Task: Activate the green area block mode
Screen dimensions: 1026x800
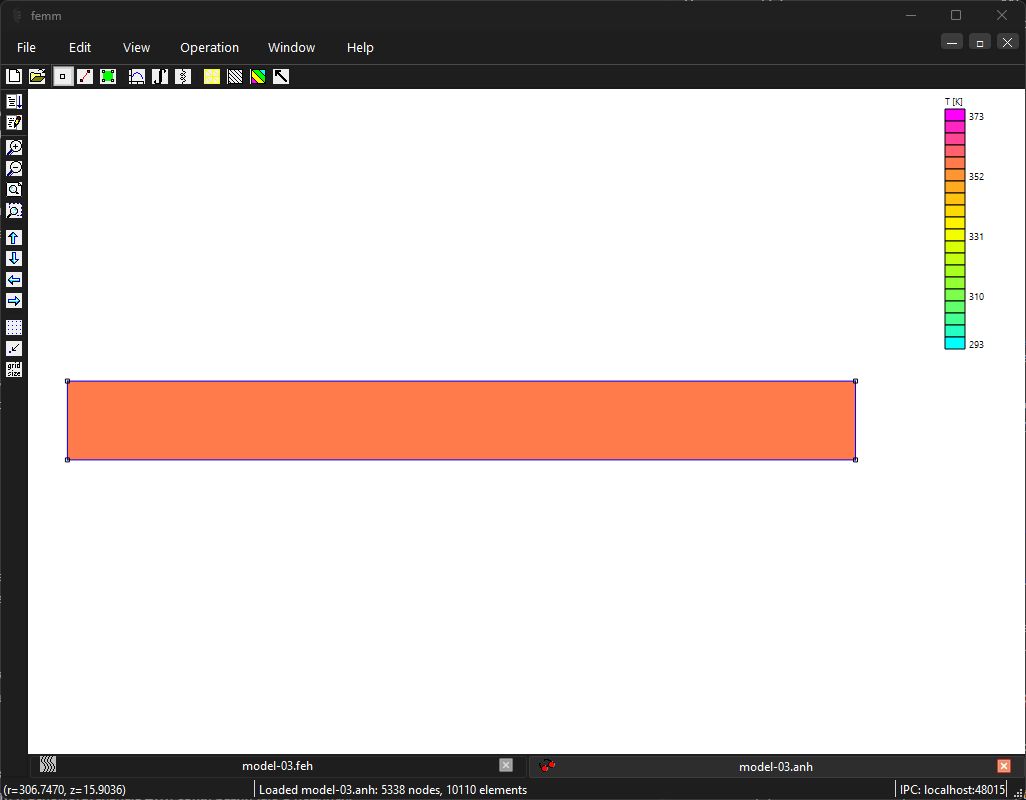Action: (x=108, y=77)
